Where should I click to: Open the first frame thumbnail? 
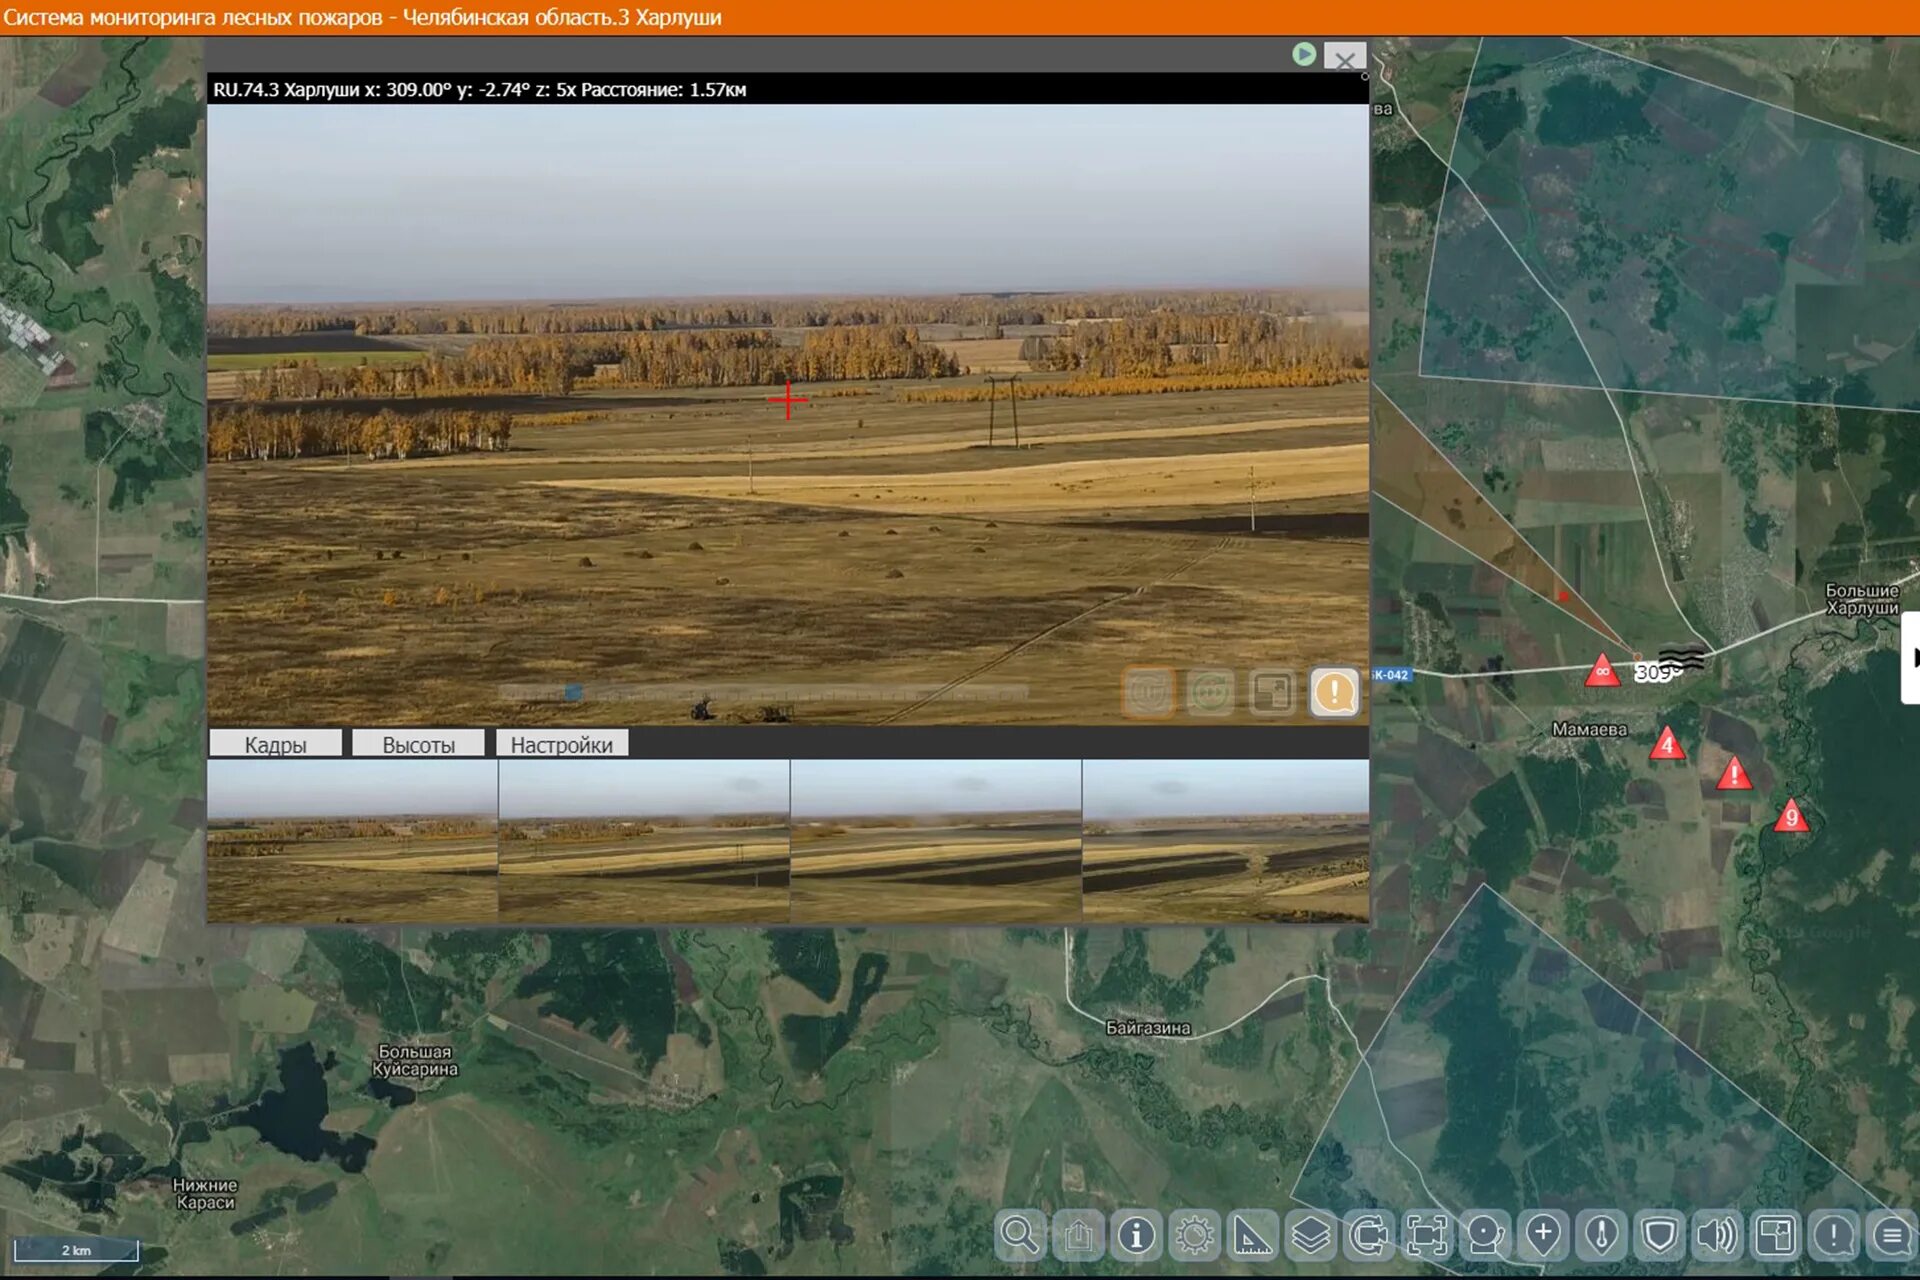coord(352,841)
